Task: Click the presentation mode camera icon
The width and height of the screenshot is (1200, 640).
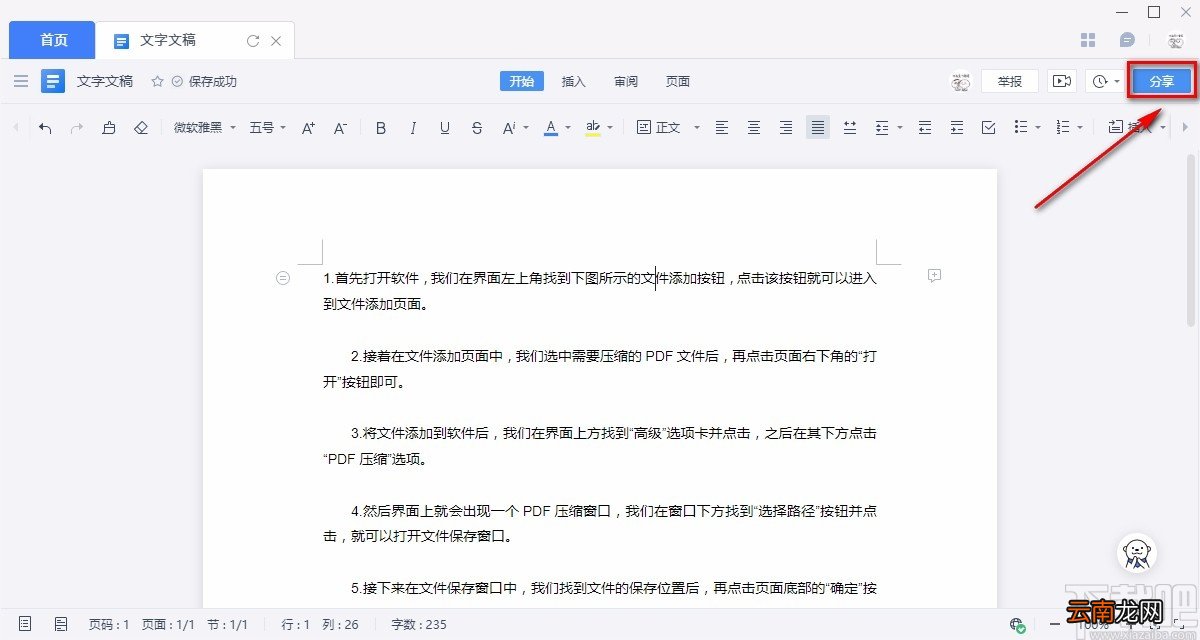Action: point(1062,81)
